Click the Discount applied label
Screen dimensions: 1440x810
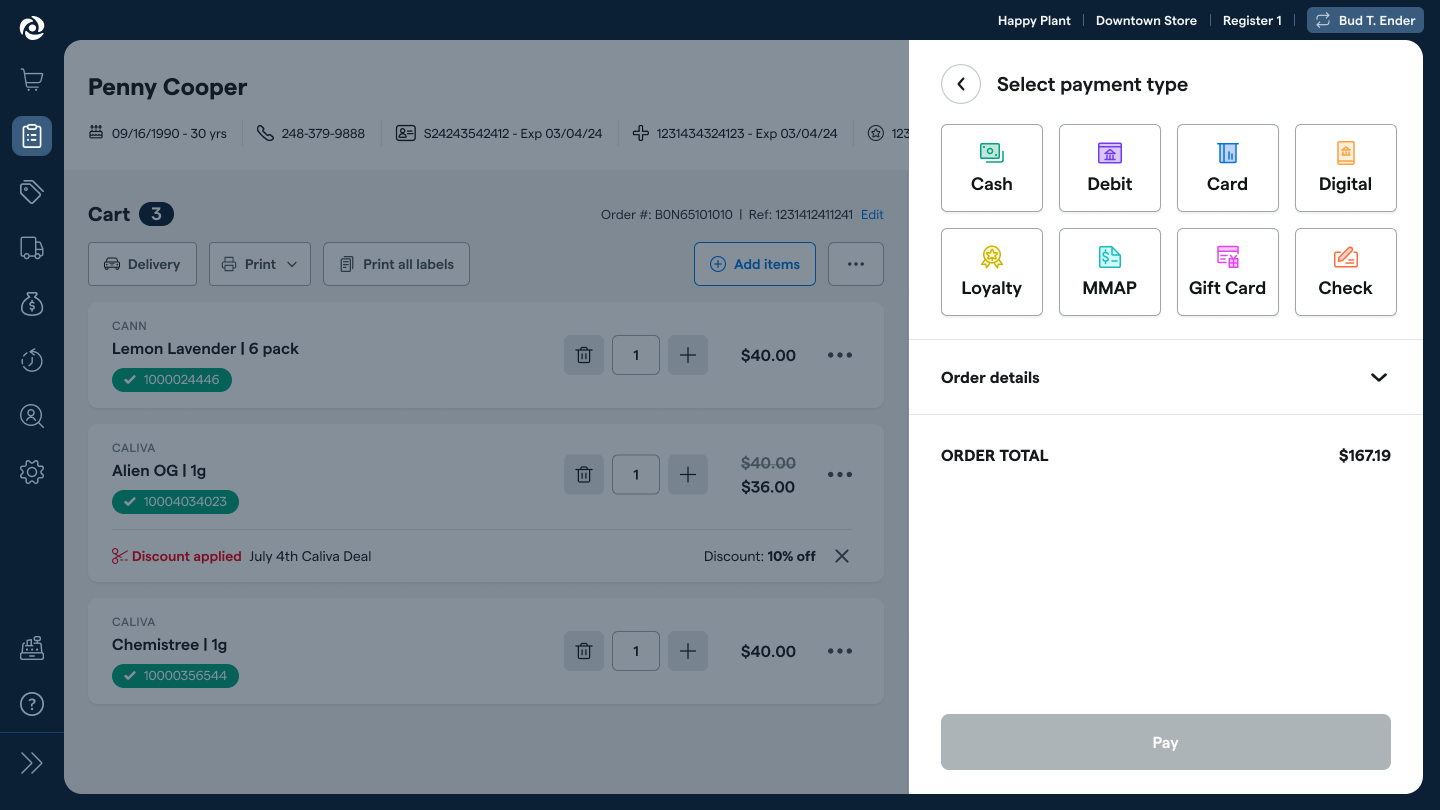pyautogui.click(x=187, y=556)
